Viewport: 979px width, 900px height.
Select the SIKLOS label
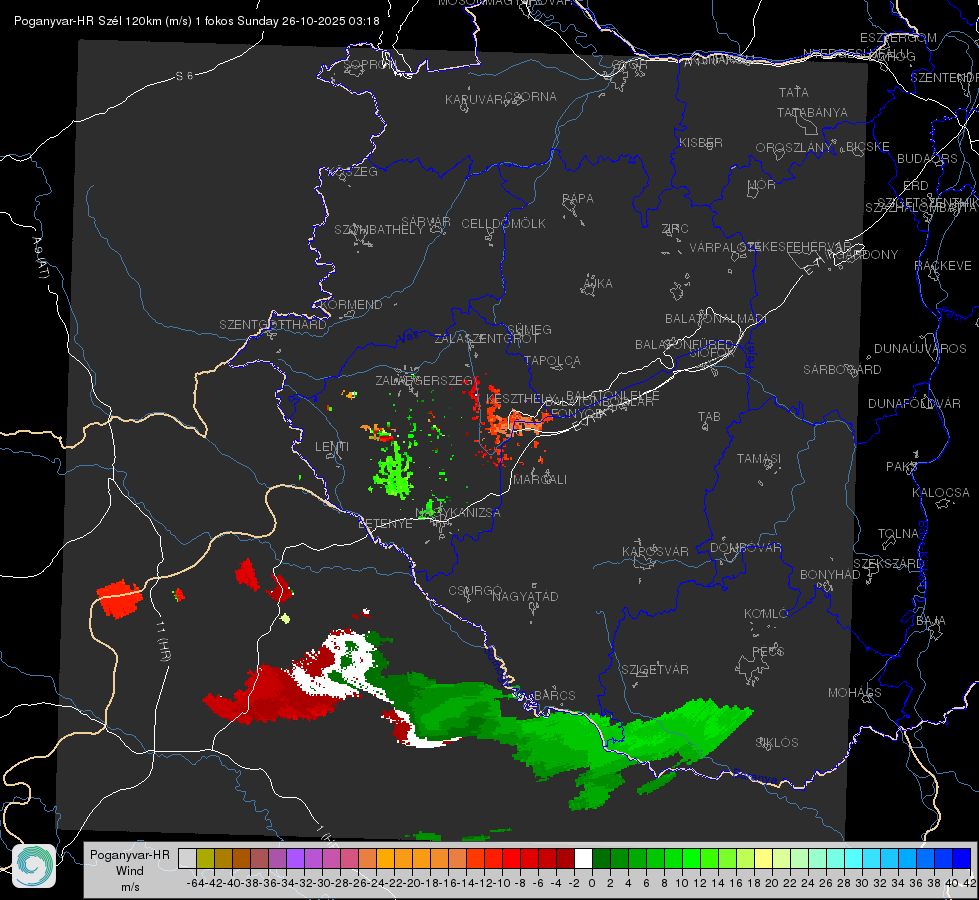click(x=777, y=743)
